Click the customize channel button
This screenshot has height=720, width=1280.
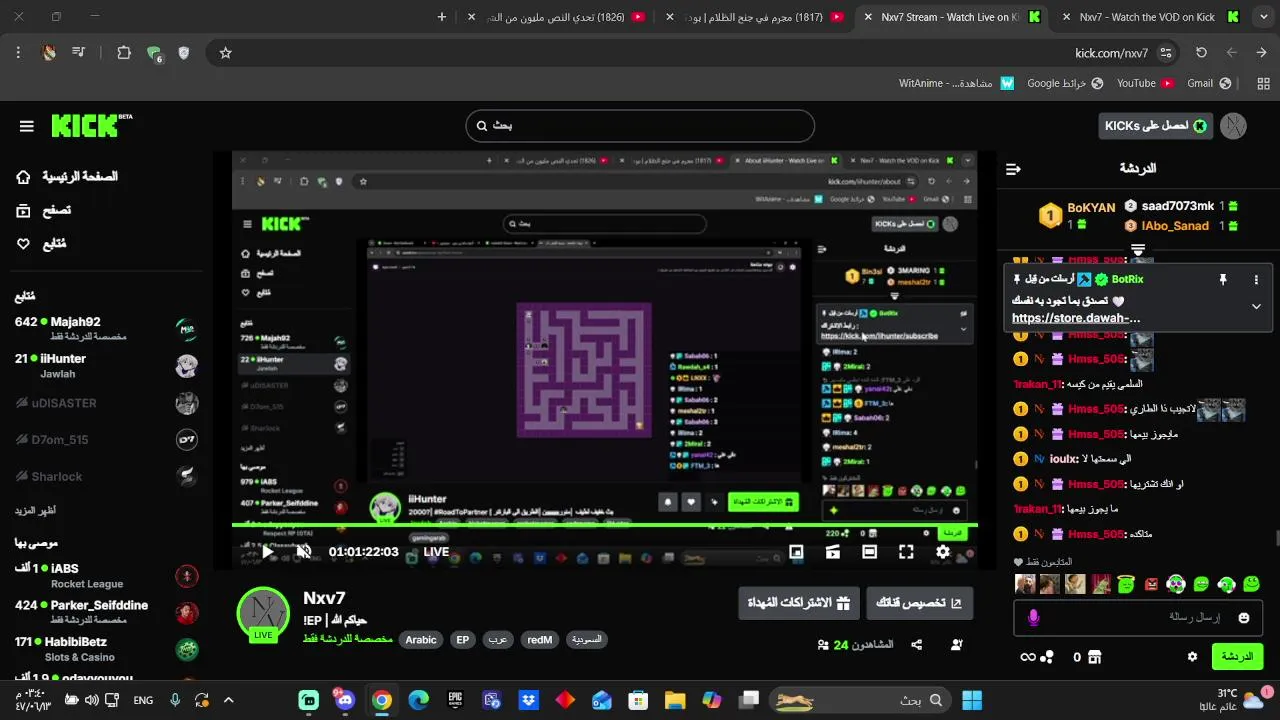point(919,603)
